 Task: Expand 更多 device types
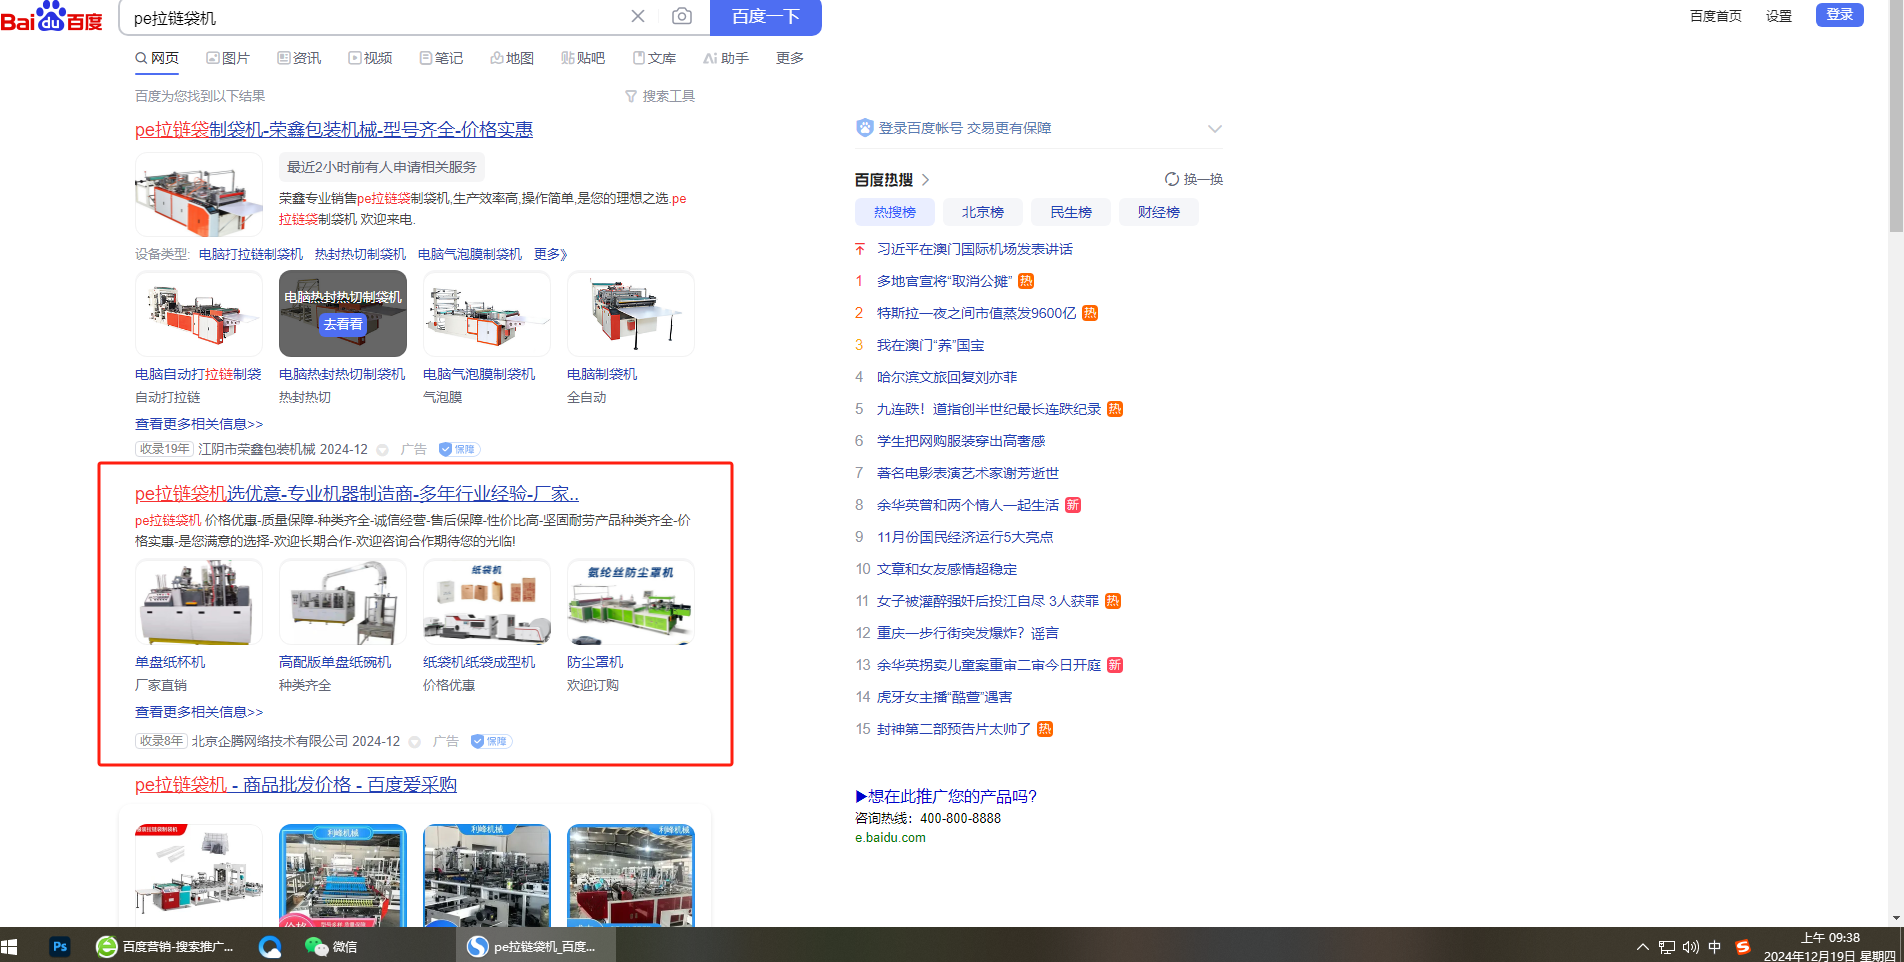(551, 254)
